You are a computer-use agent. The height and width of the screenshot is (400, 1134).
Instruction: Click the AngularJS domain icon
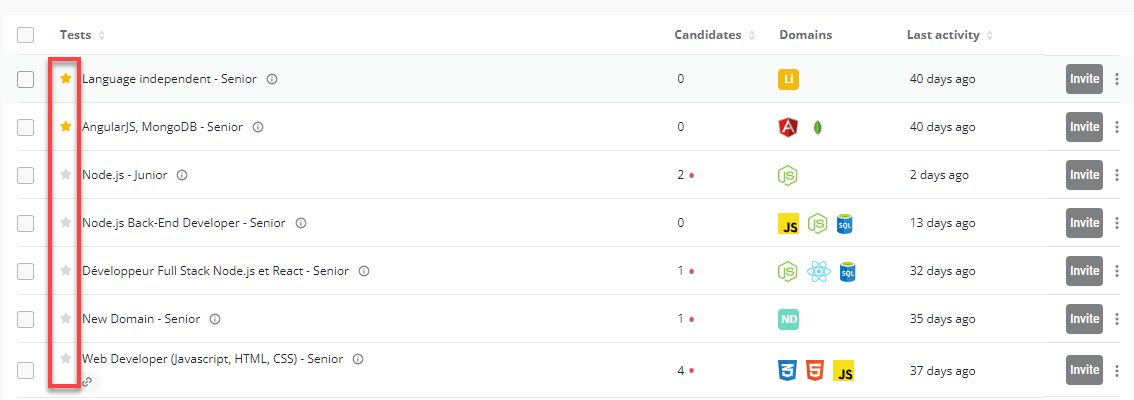(788, 127)
